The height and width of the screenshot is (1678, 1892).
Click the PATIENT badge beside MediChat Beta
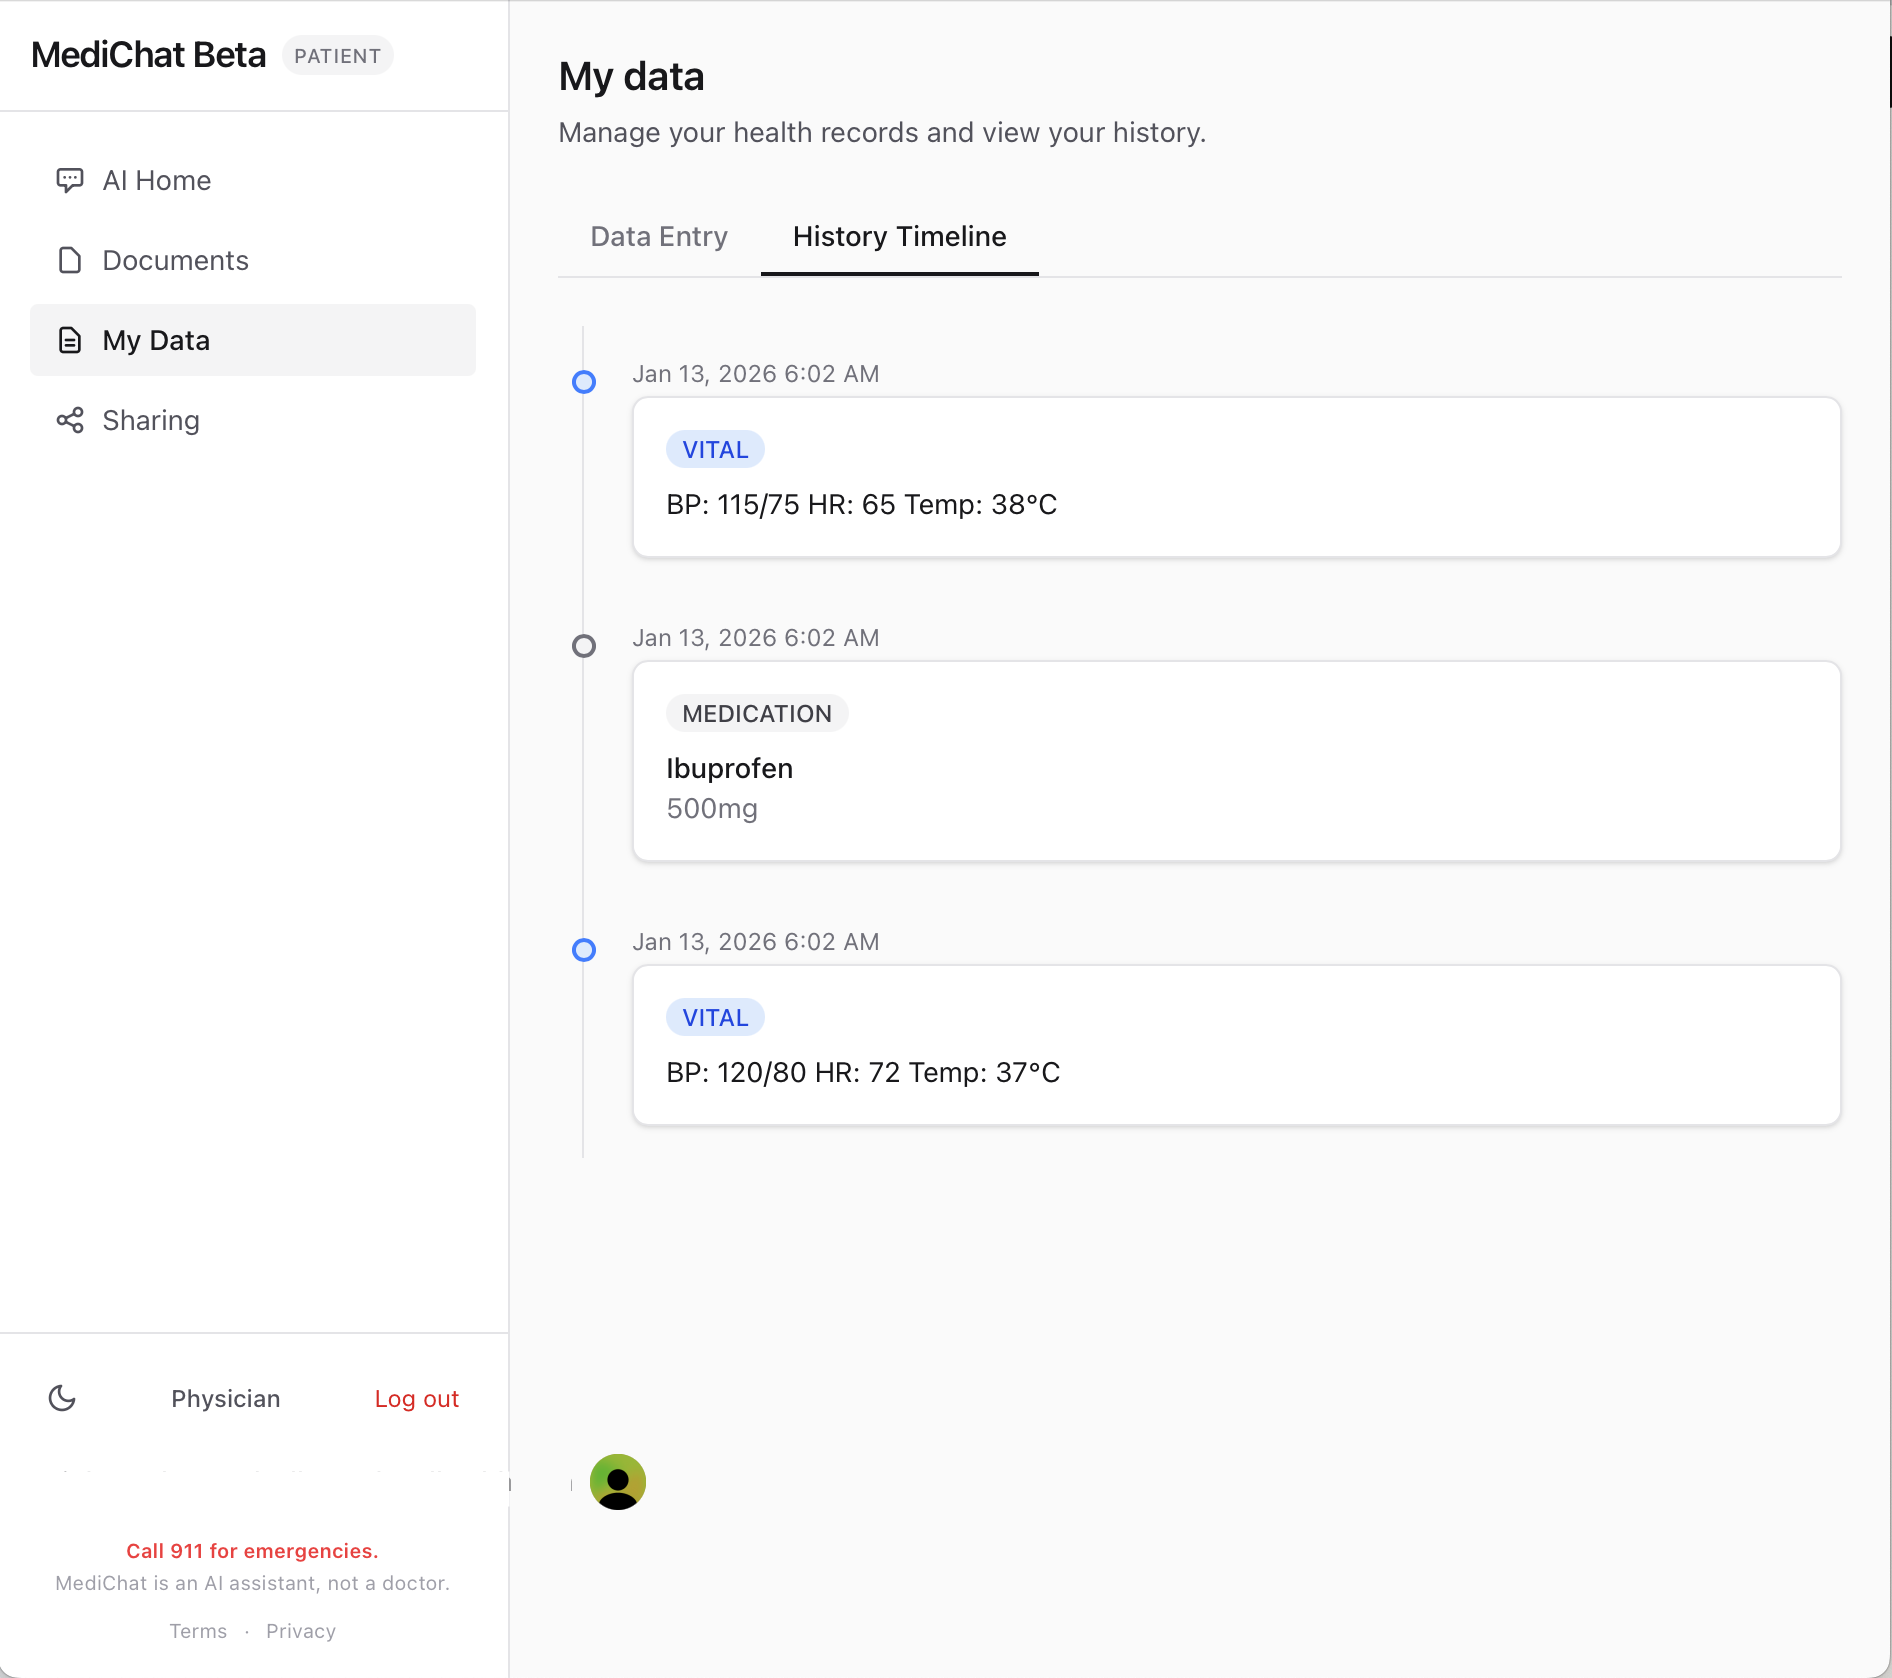338,55
